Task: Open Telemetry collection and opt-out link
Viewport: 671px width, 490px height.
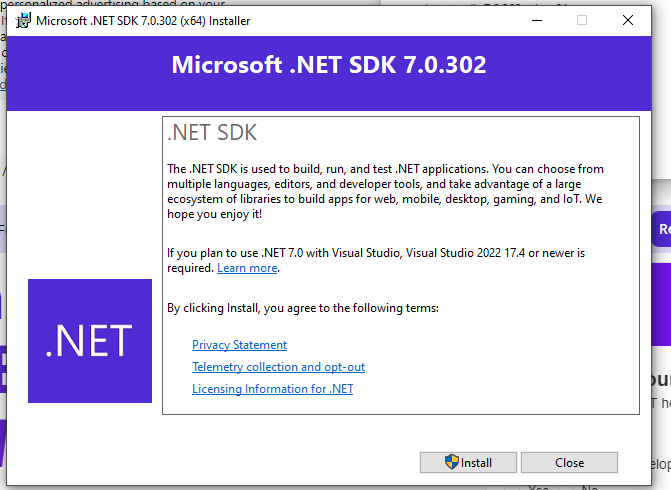Action: click(x=278, y=367)
